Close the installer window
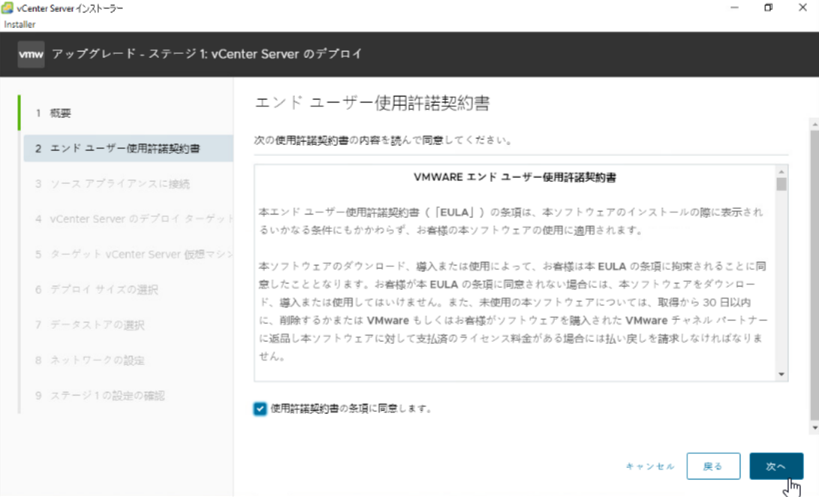819x497 pixels. 803,8
